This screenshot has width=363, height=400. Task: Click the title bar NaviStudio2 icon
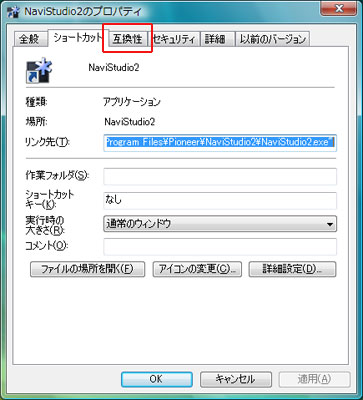[12, 11]
